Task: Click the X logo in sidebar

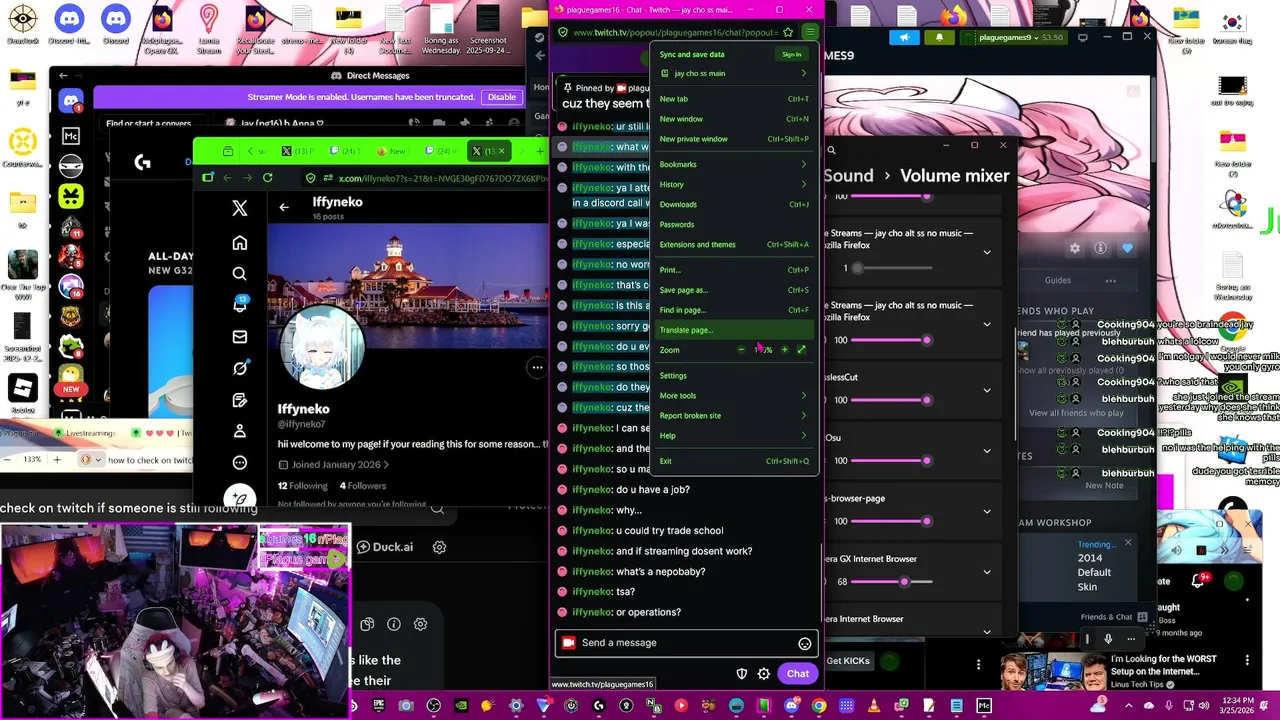Action: 240,208
